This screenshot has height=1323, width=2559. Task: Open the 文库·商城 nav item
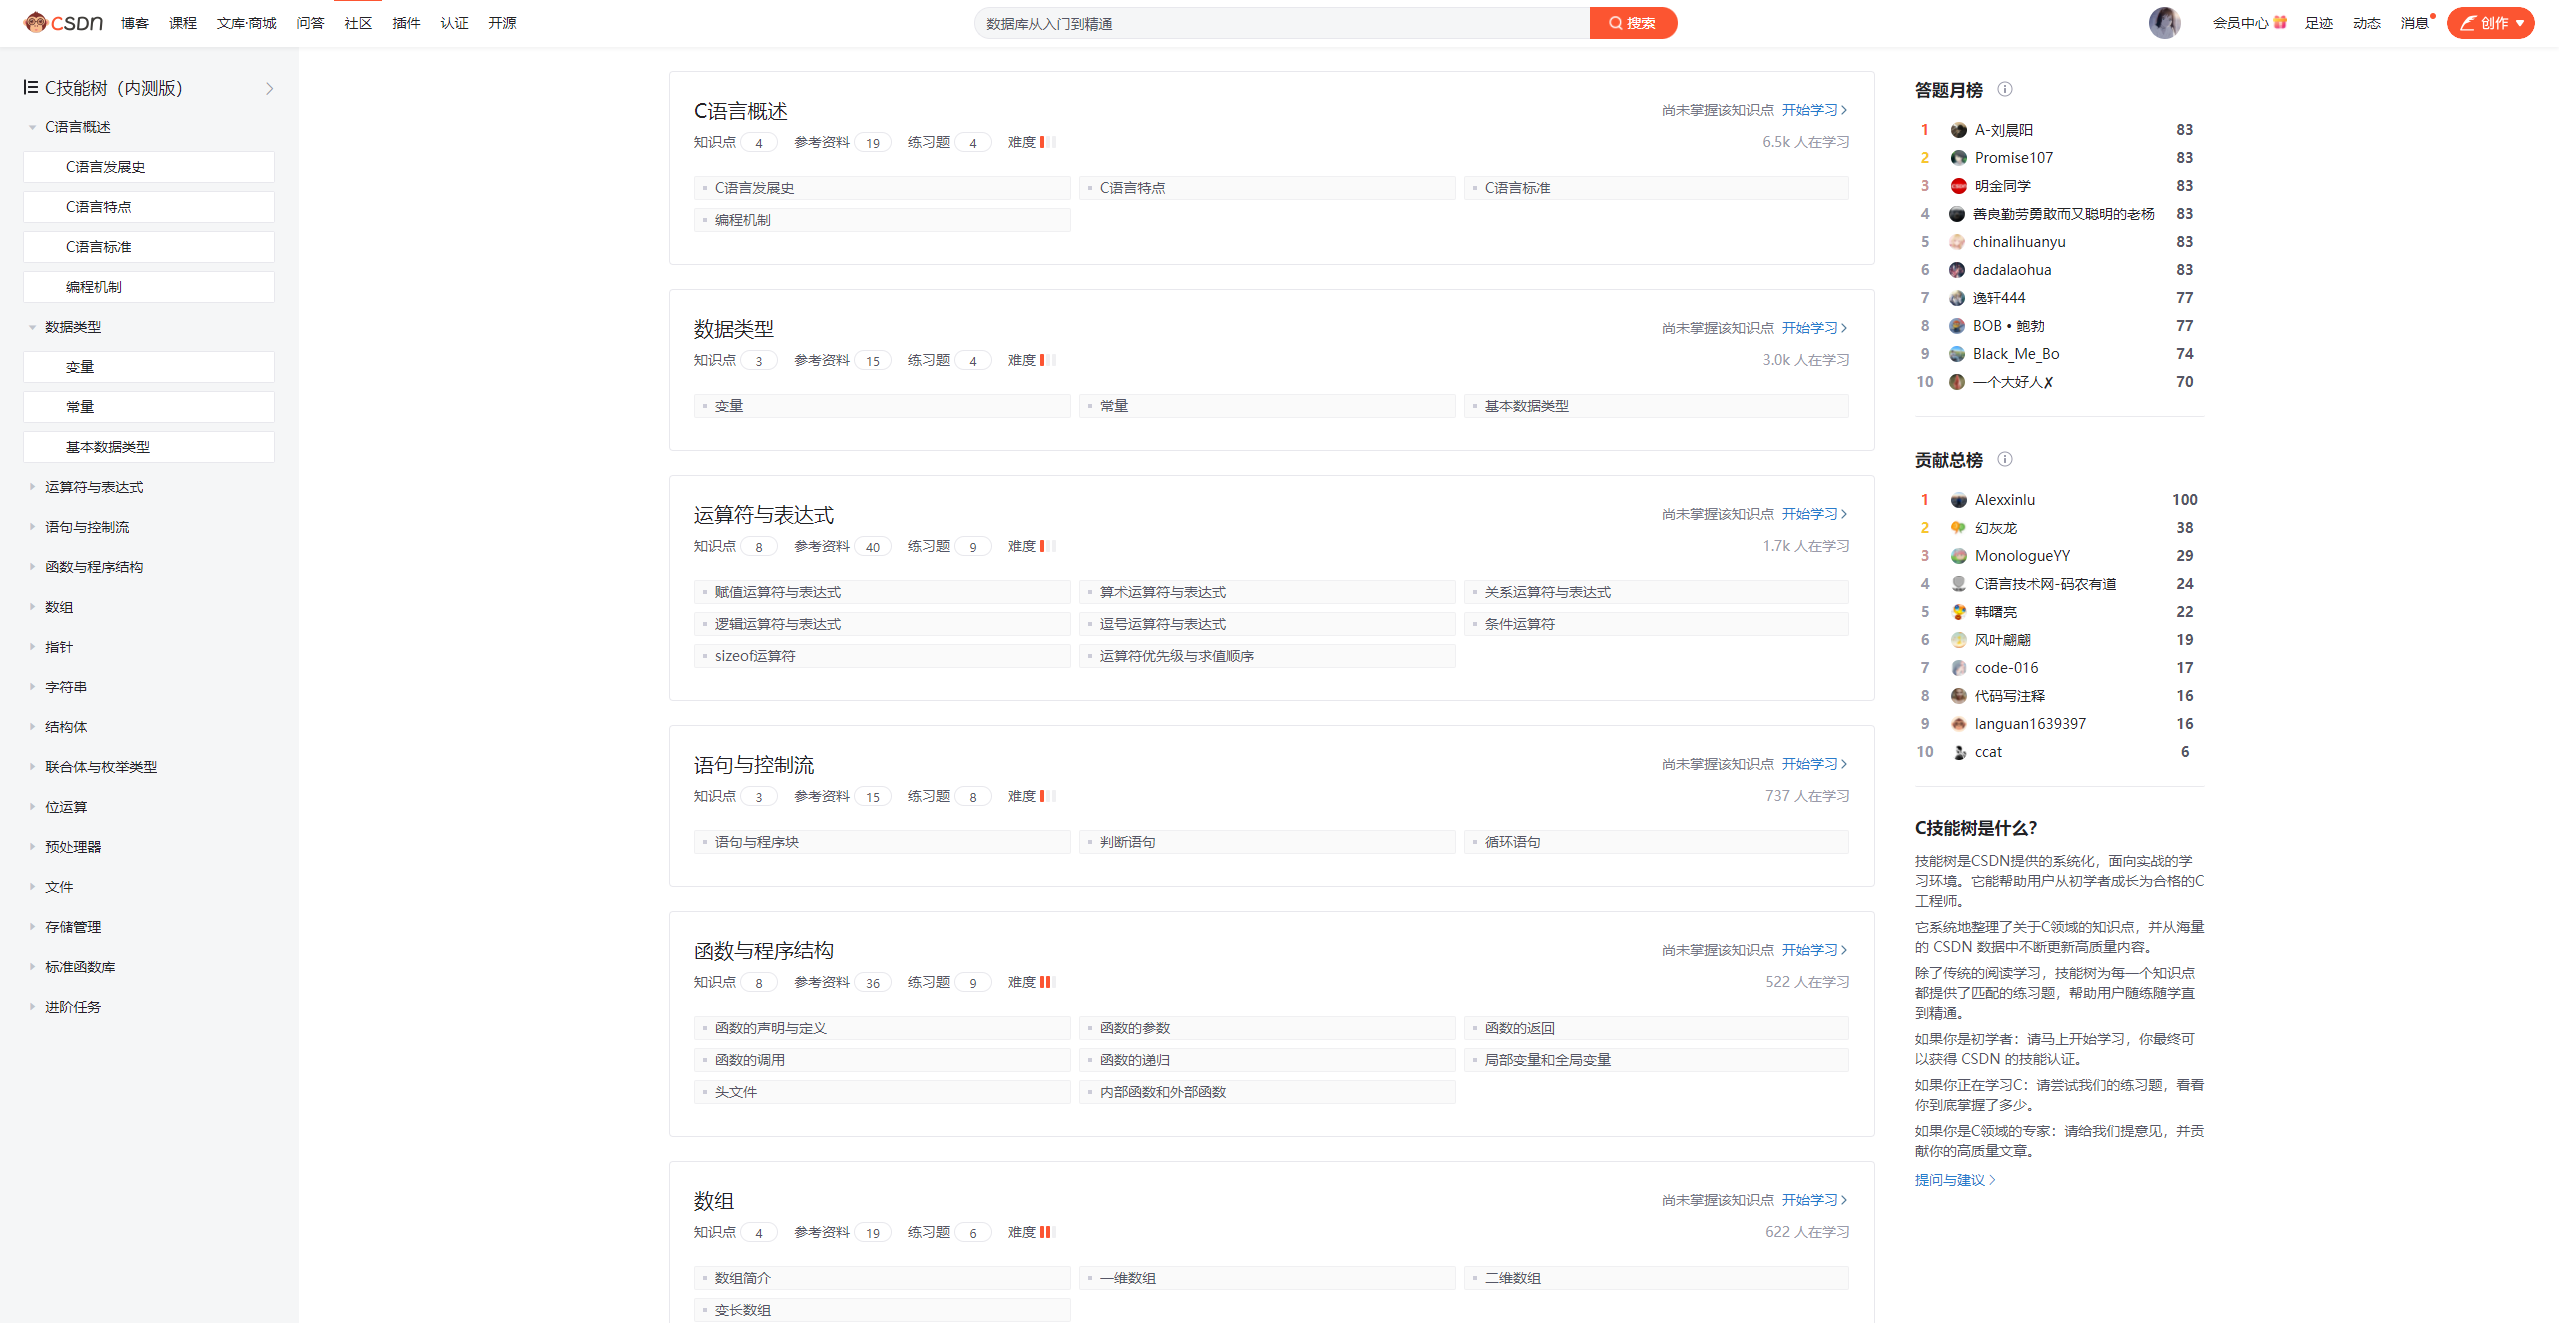pos(246,22)
